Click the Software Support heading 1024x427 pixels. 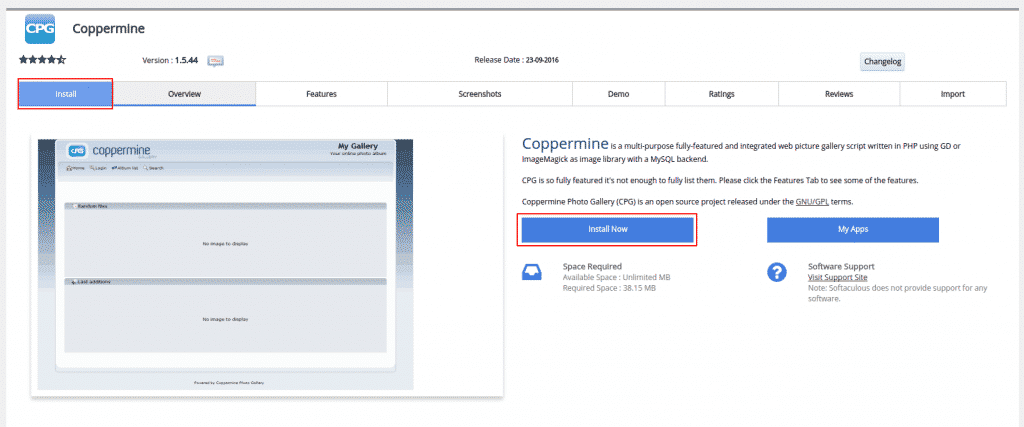(x=841, y=266)
